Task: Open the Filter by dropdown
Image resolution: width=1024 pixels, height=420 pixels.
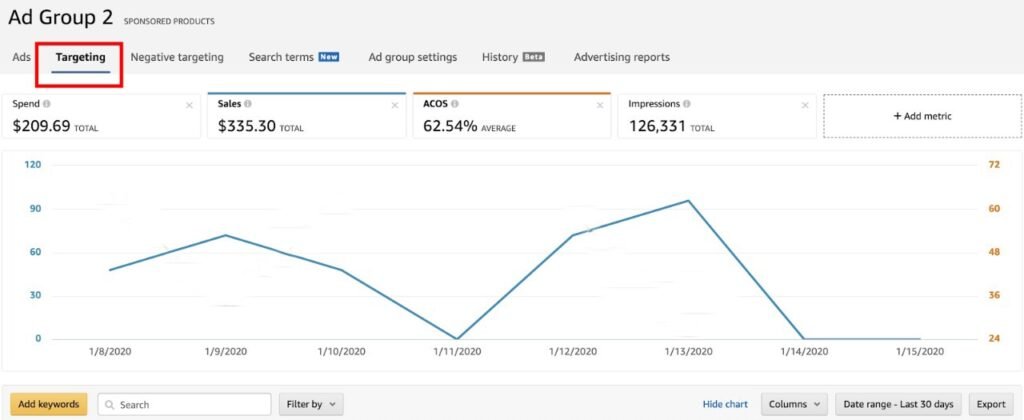Action: [311, 404]
